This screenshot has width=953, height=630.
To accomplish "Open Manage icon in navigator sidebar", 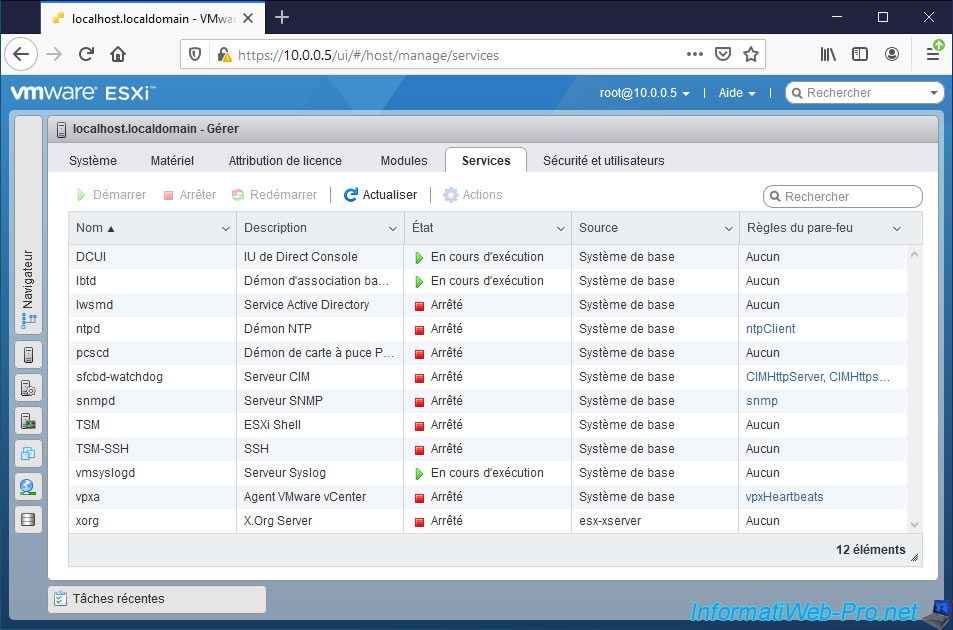I will pyautogui.click(x=28, y=388).
